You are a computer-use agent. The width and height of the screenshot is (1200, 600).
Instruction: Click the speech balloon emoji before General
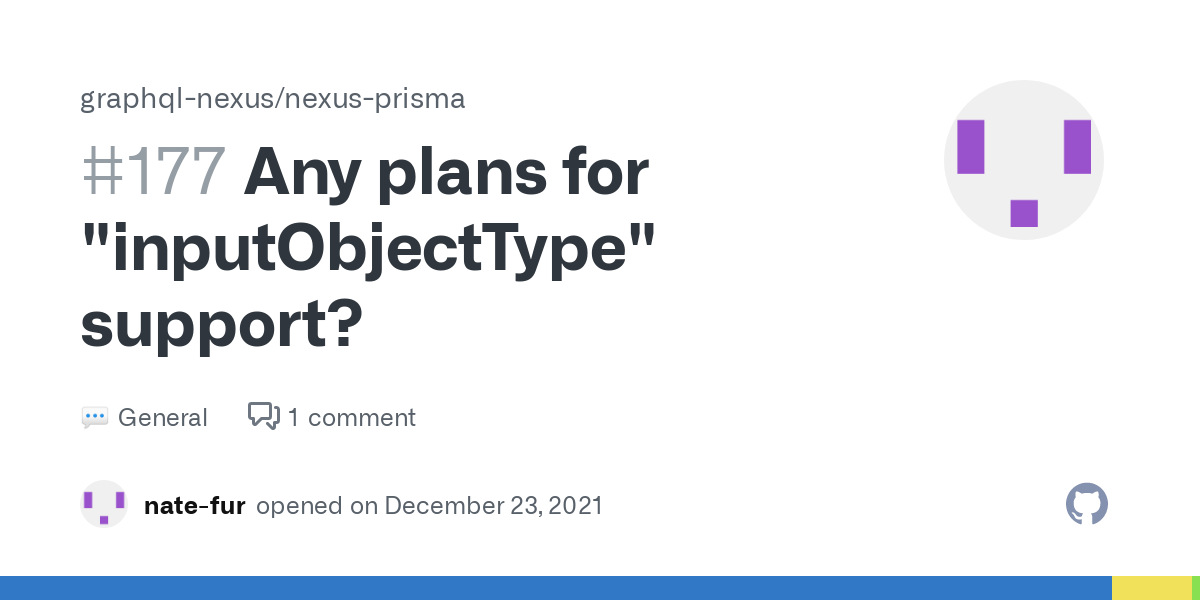pyautogui.click(x=94, y=418)
